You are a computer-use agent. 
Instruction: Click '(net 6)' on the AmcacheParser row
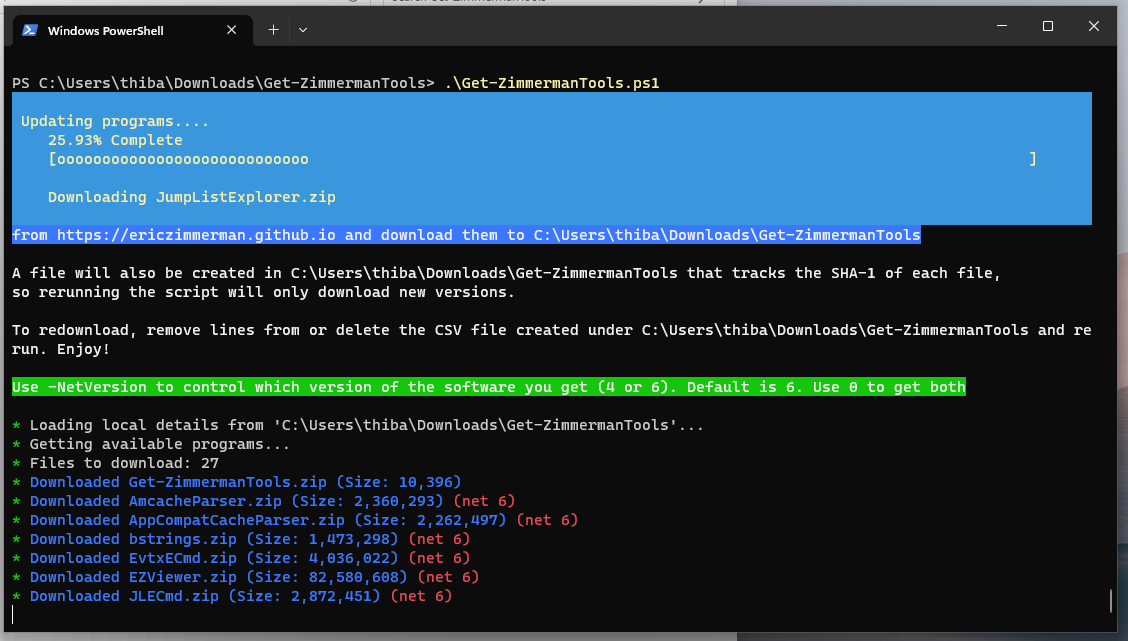coord(484,501)
